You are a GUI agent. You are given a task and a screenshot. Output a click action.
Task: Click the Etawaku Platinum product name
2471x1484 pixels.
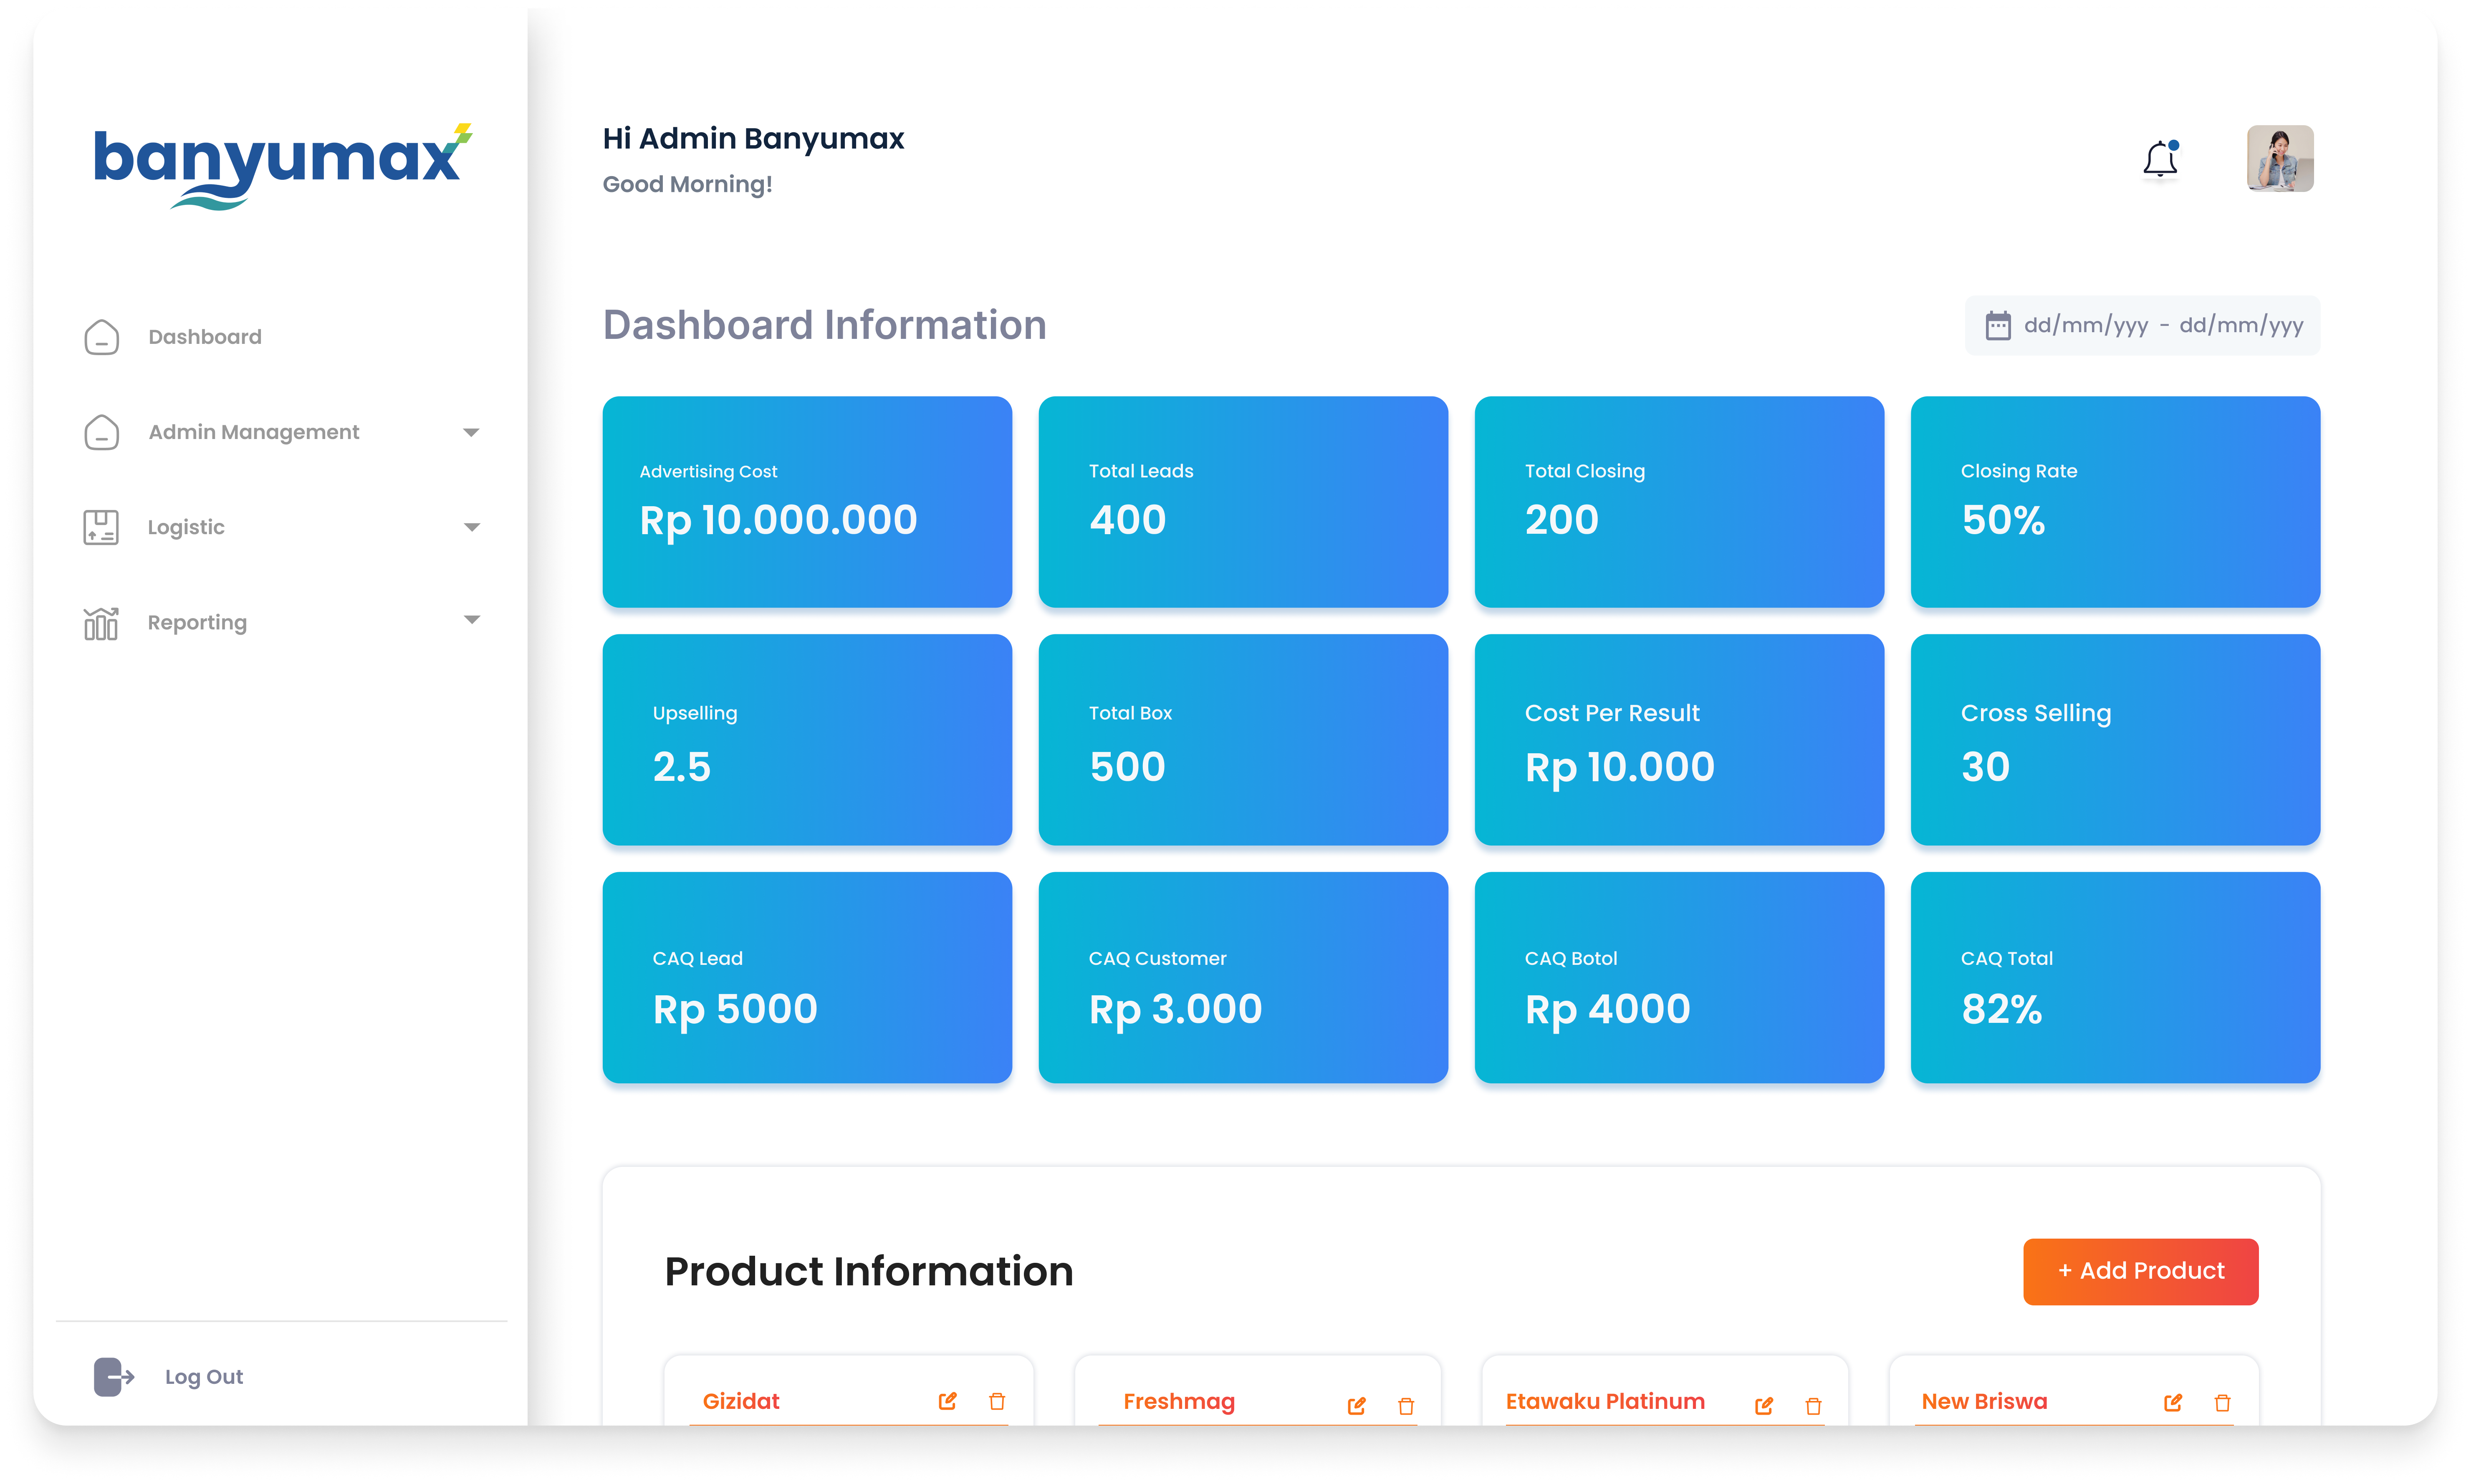[x=1605, y=1401]
